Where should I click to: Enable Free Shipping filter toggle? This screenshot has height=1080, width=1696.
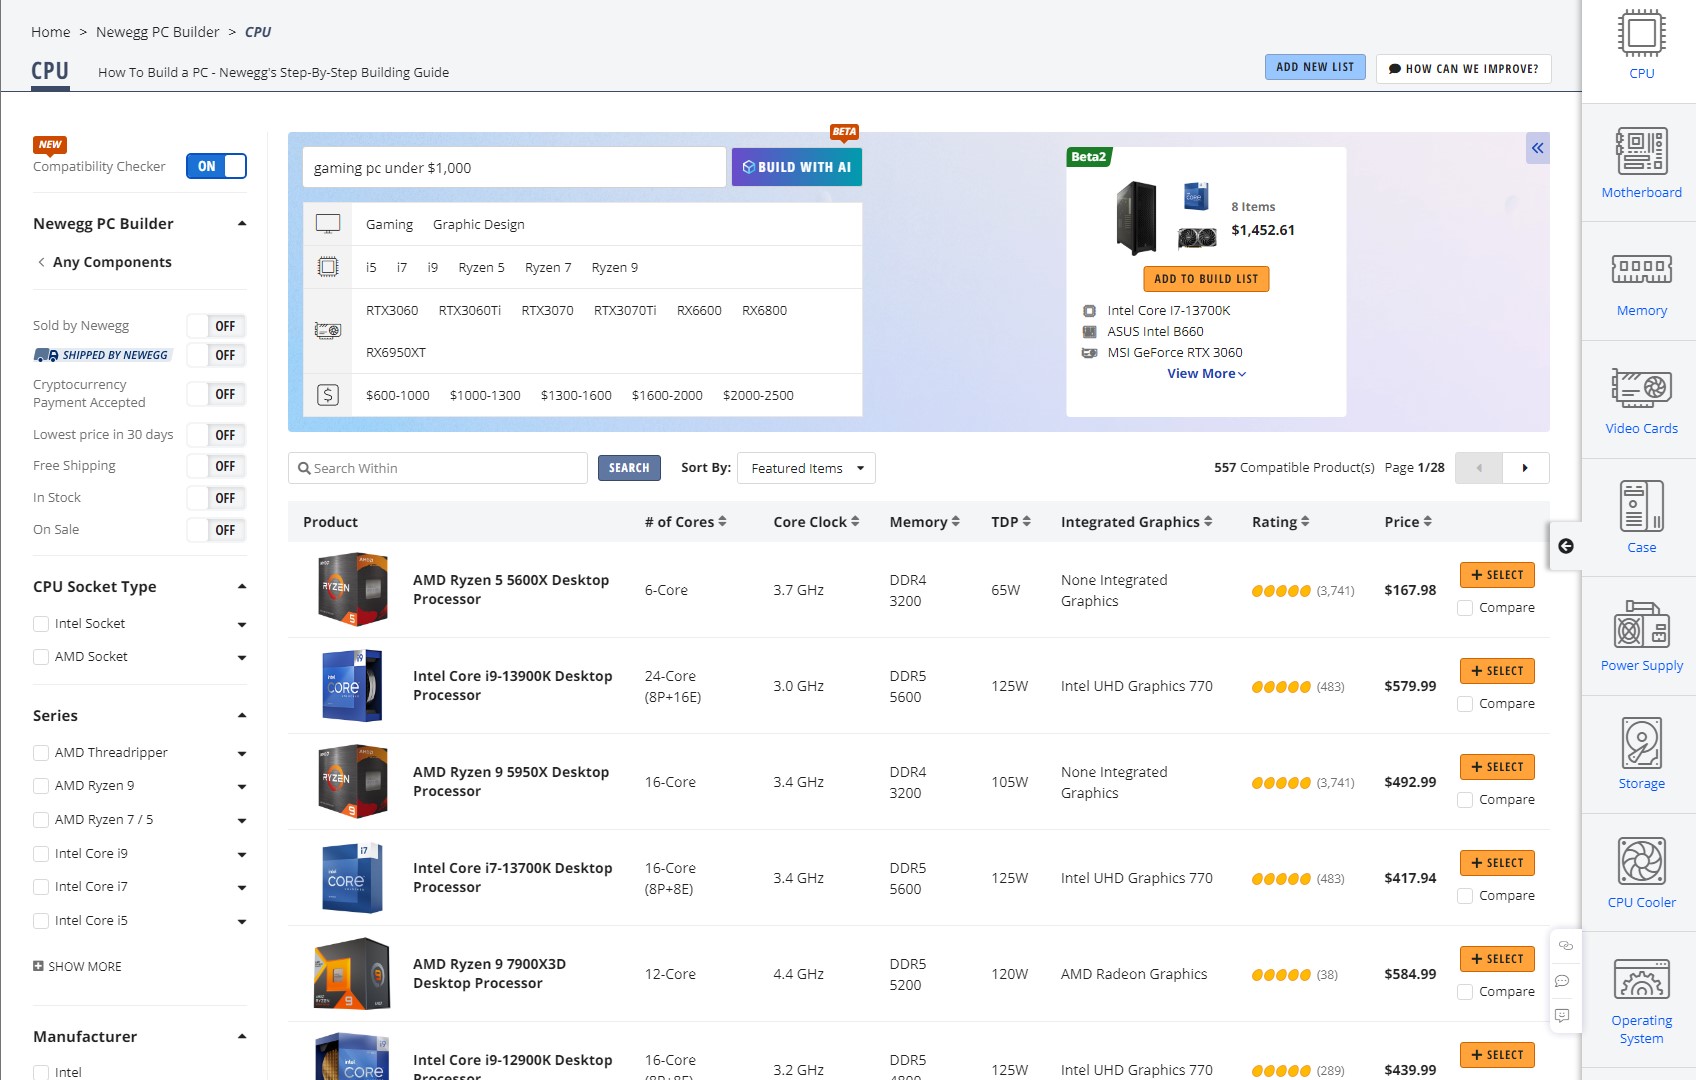(x=217, y=466)
